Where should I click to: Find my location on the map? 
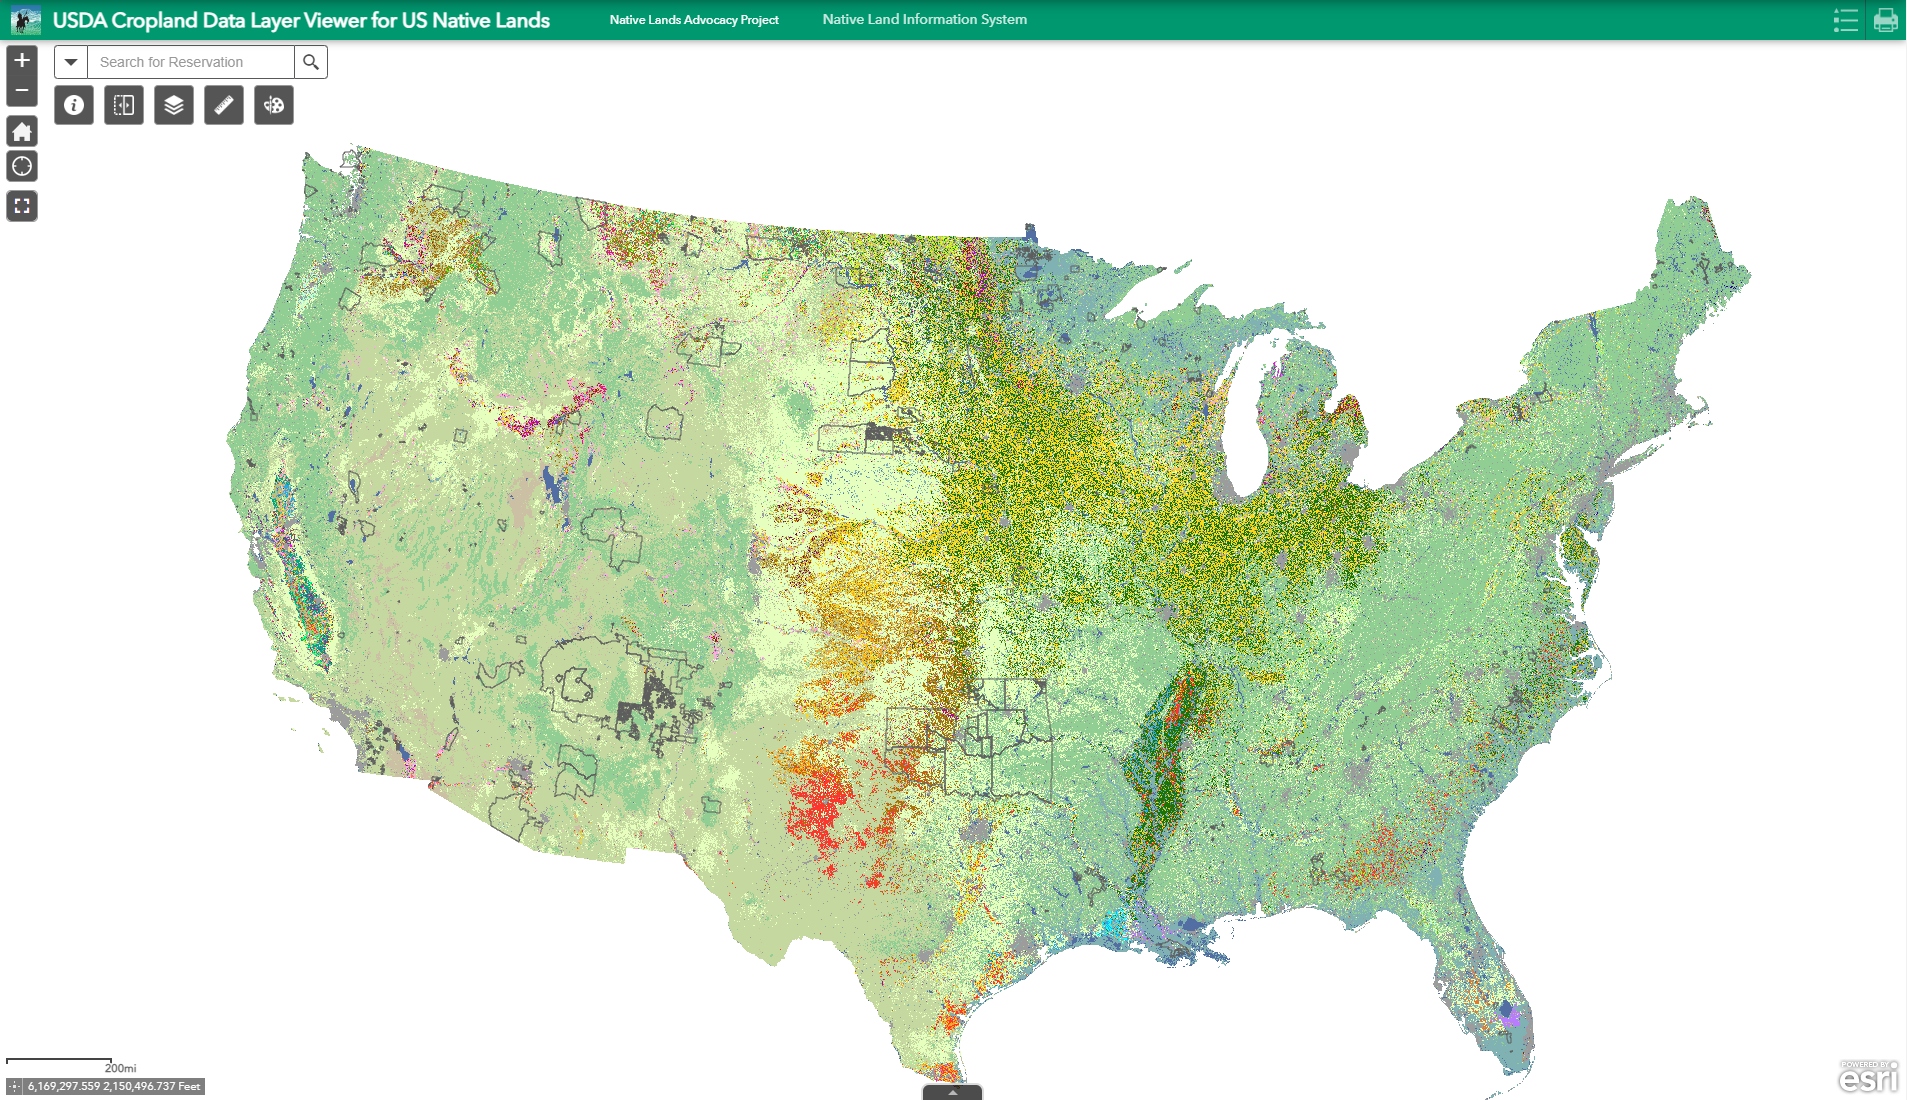22,166
